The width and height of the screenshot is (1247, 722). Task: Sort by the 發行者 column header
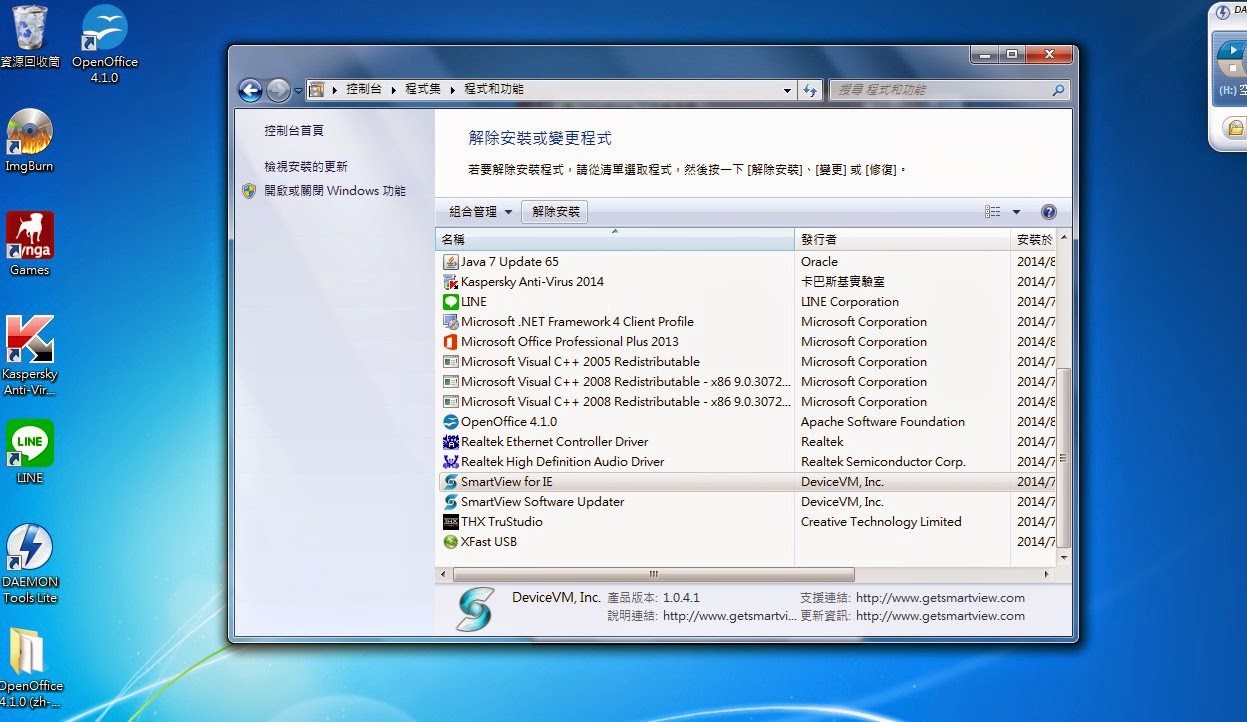click(x=903, y=240)
